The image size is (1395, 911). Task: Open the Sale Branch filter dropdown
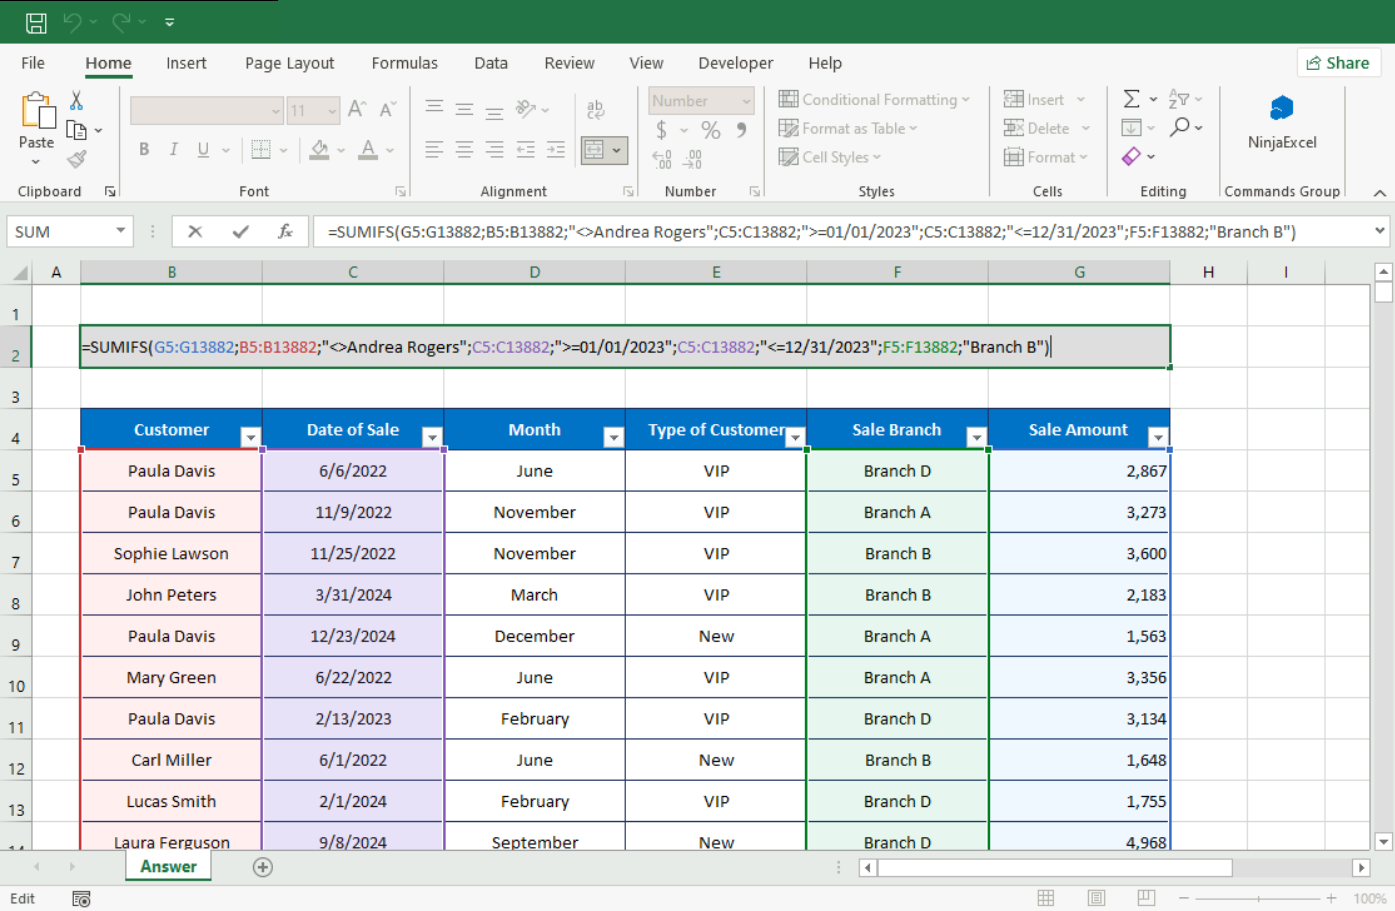(976, 437)
